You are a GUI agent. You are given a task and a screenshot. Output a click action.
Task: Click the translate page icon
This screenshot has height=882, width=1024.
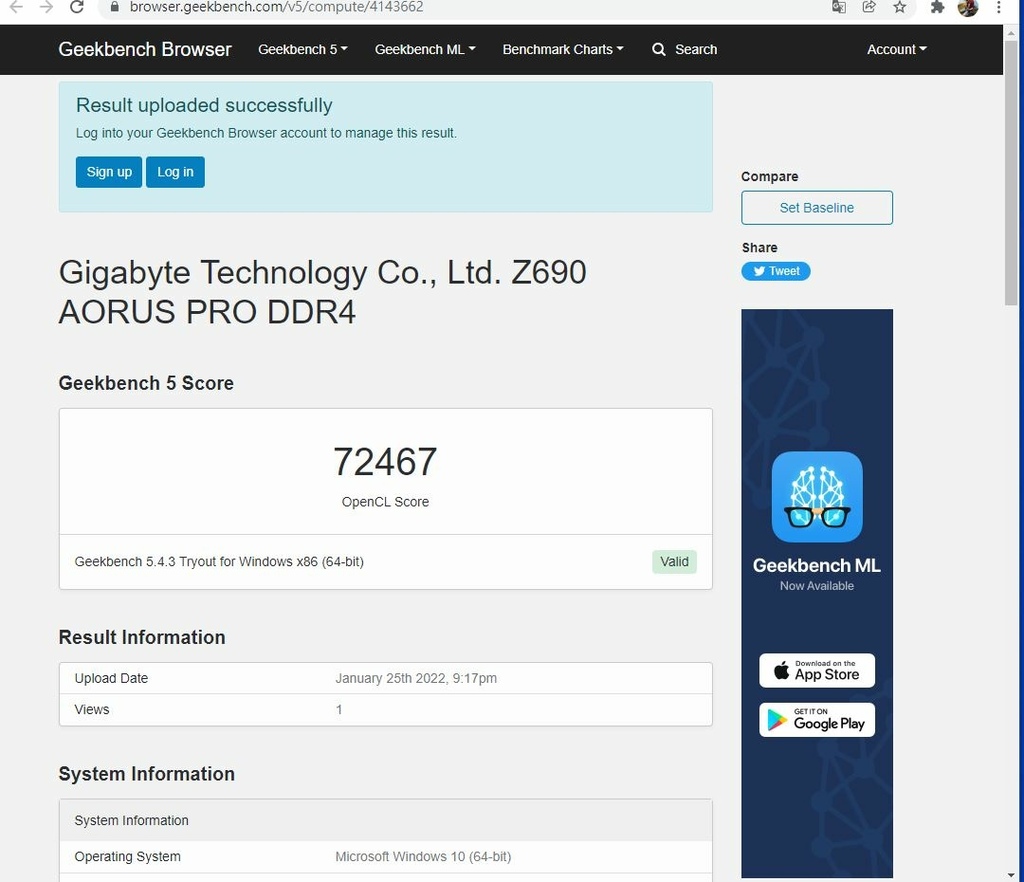coord(839,7)
